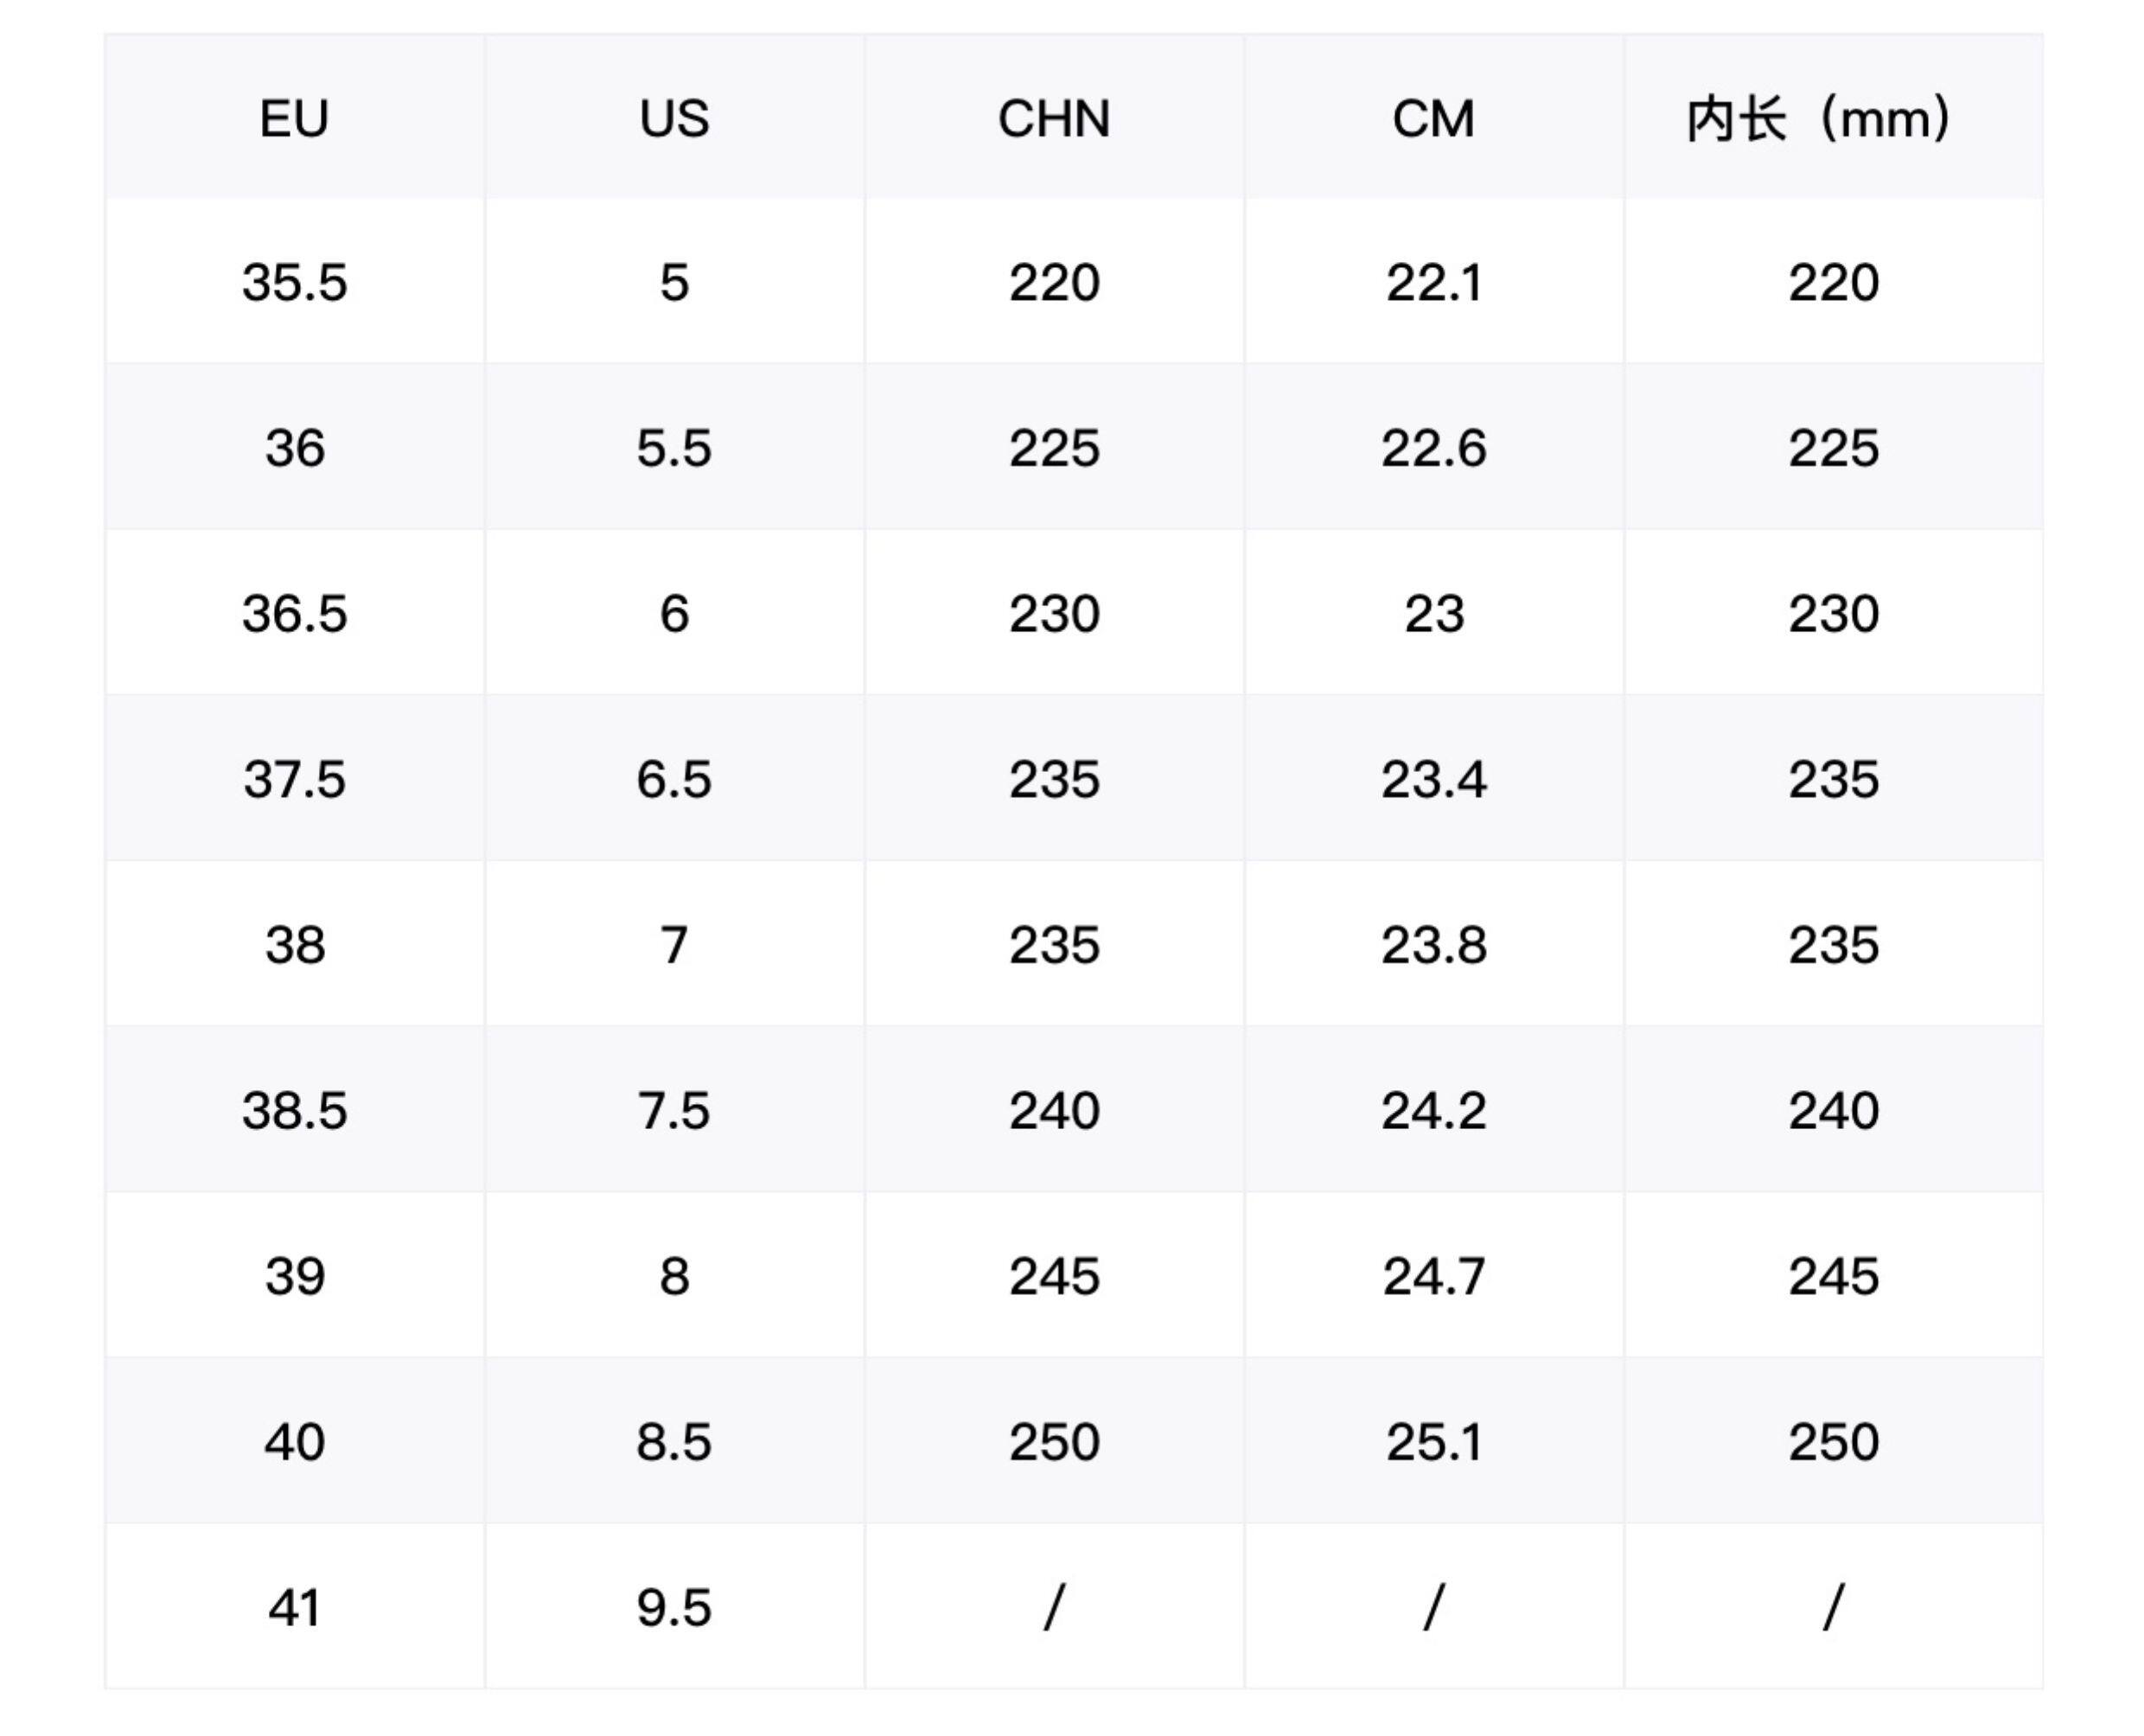Image resolution: width=2144 pixels, height=1736 pixels.
Task: Select the US column header
Action: tap(674, 119)
